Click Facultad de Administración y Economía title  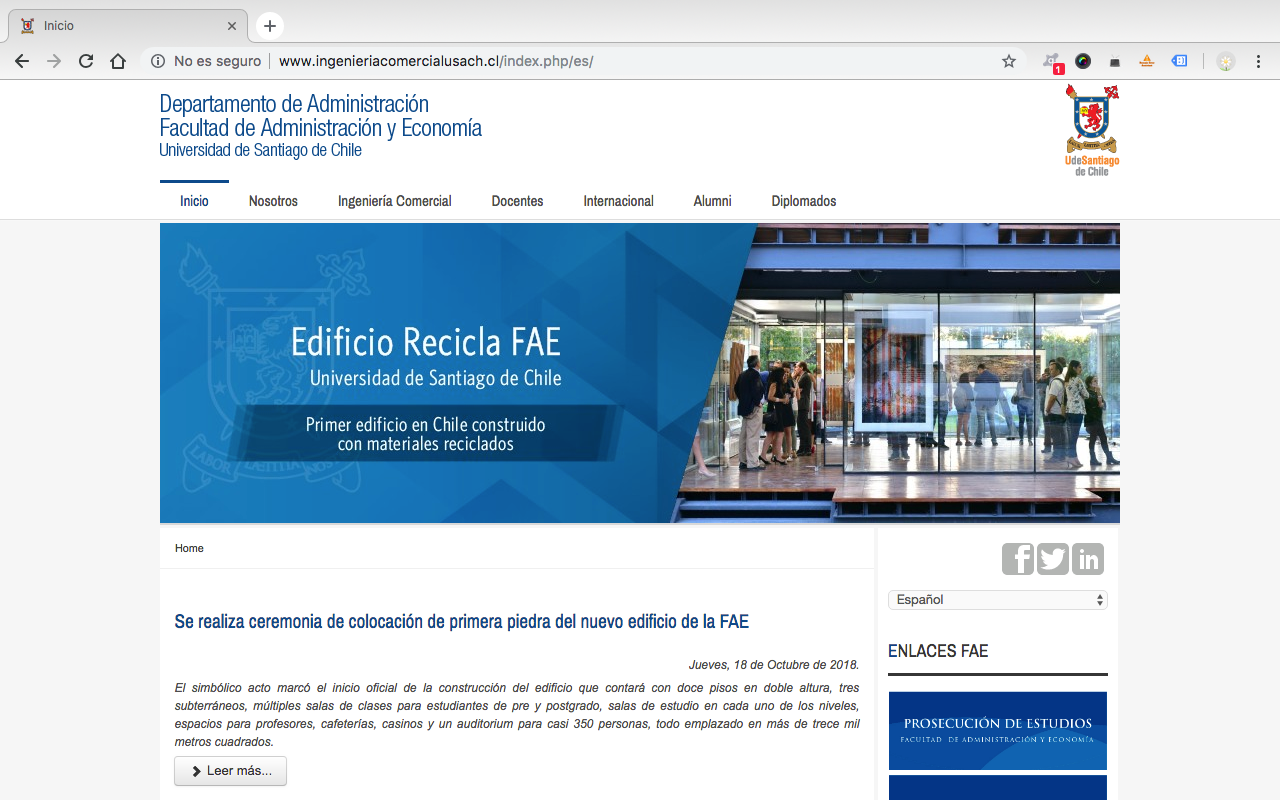tap(320, 128)
